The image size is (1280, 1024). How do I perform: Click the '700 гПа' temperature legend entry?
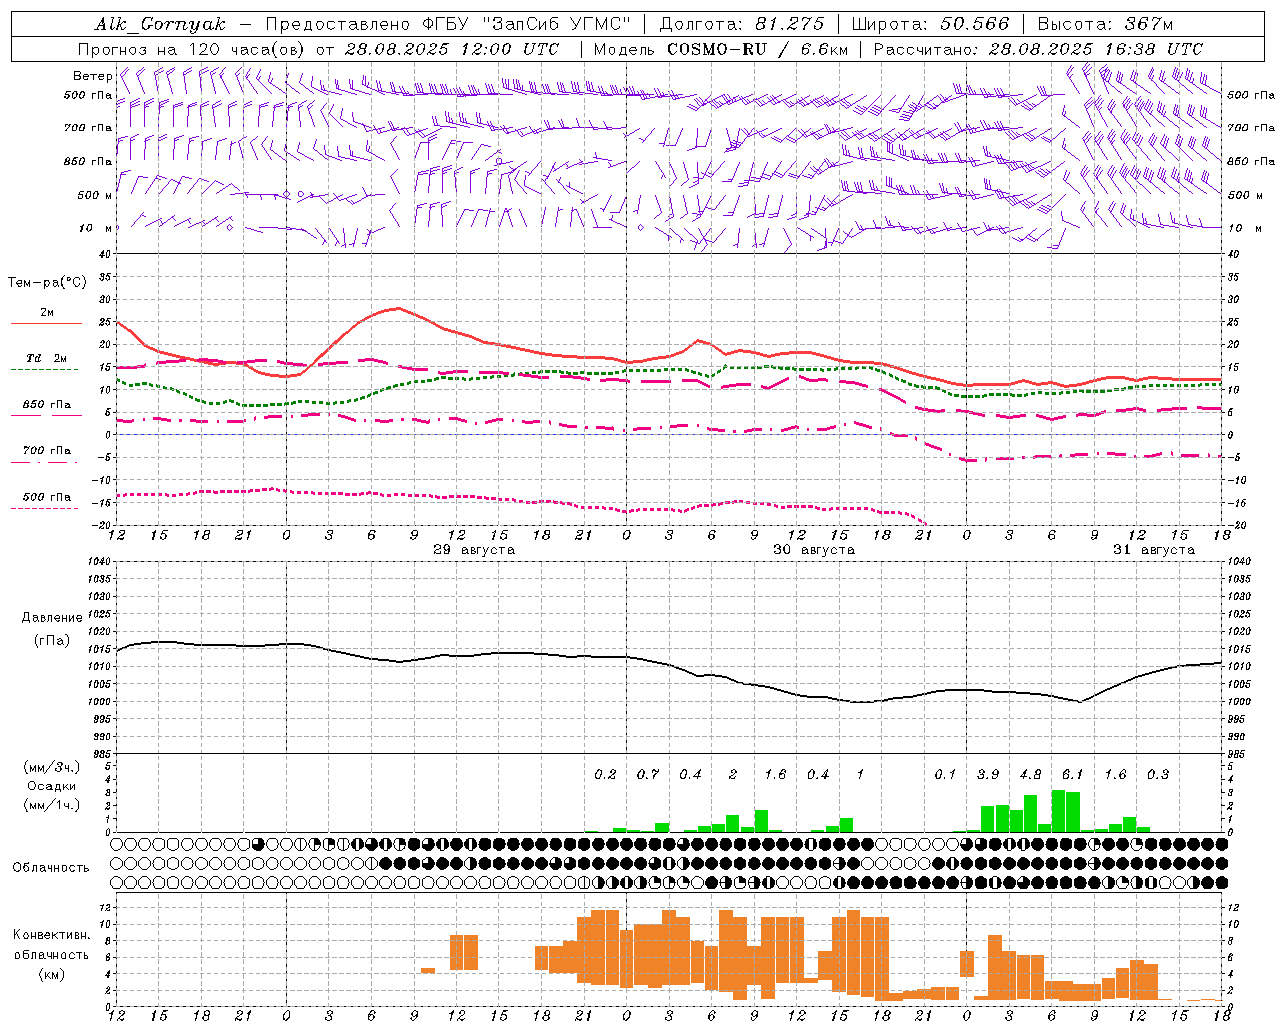pyautogui.click(x=46, y=451)
